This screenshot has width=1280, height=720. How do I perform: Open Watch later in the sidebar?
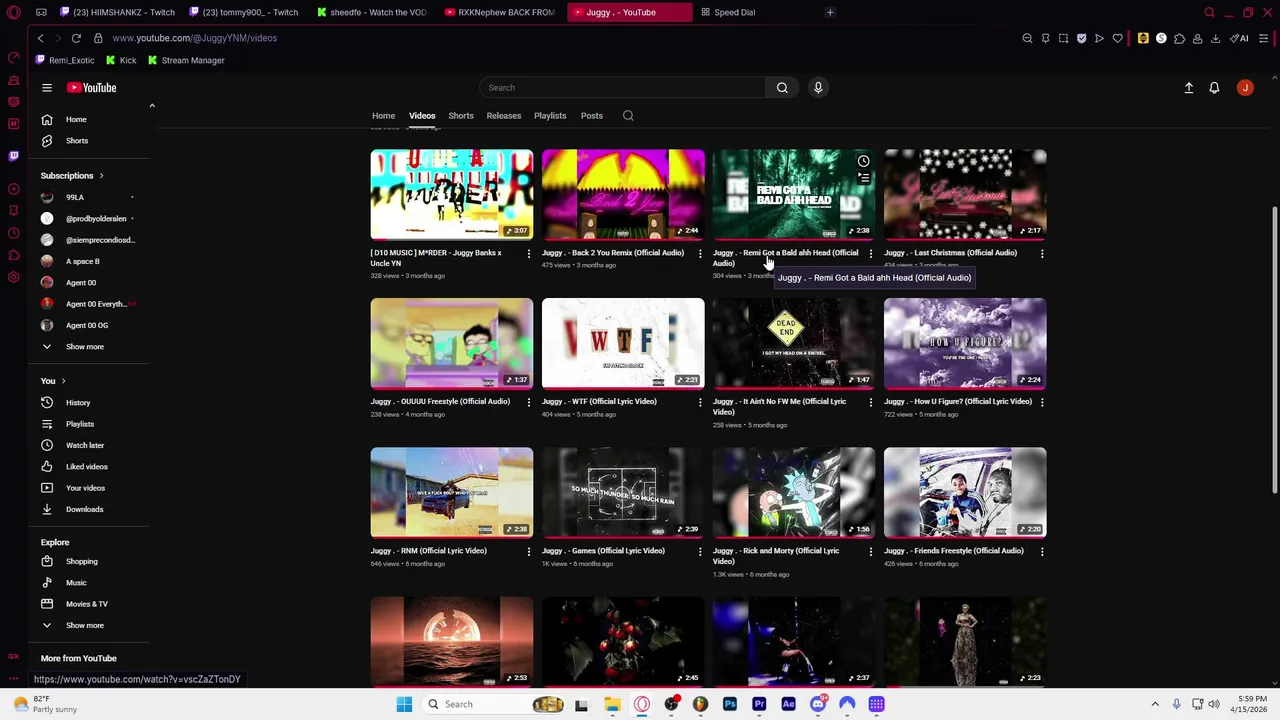click(85, 446)
